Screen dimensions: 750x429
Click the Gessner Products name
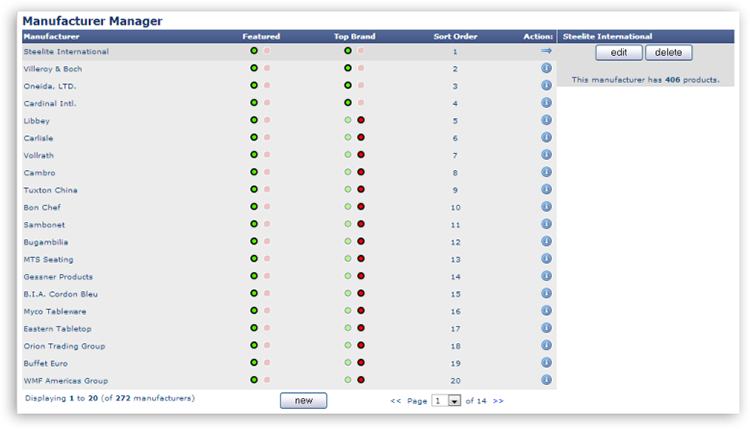pos(58,276)
